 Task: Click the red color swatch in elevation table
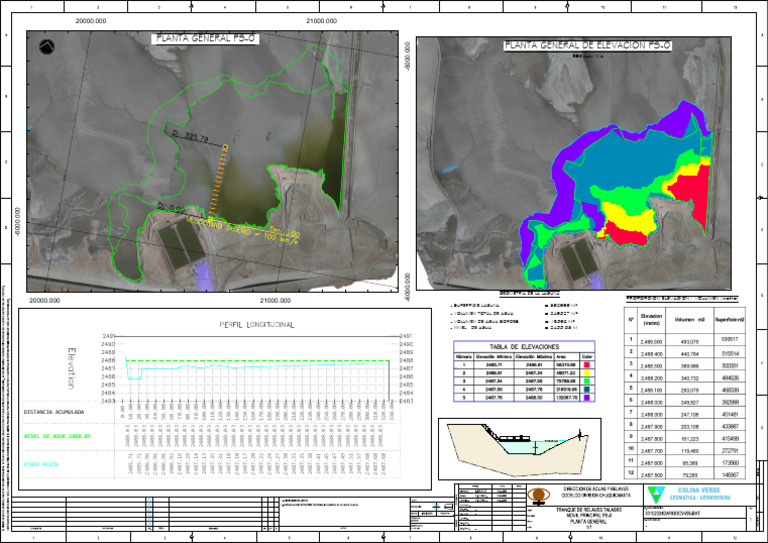point(587,366)
